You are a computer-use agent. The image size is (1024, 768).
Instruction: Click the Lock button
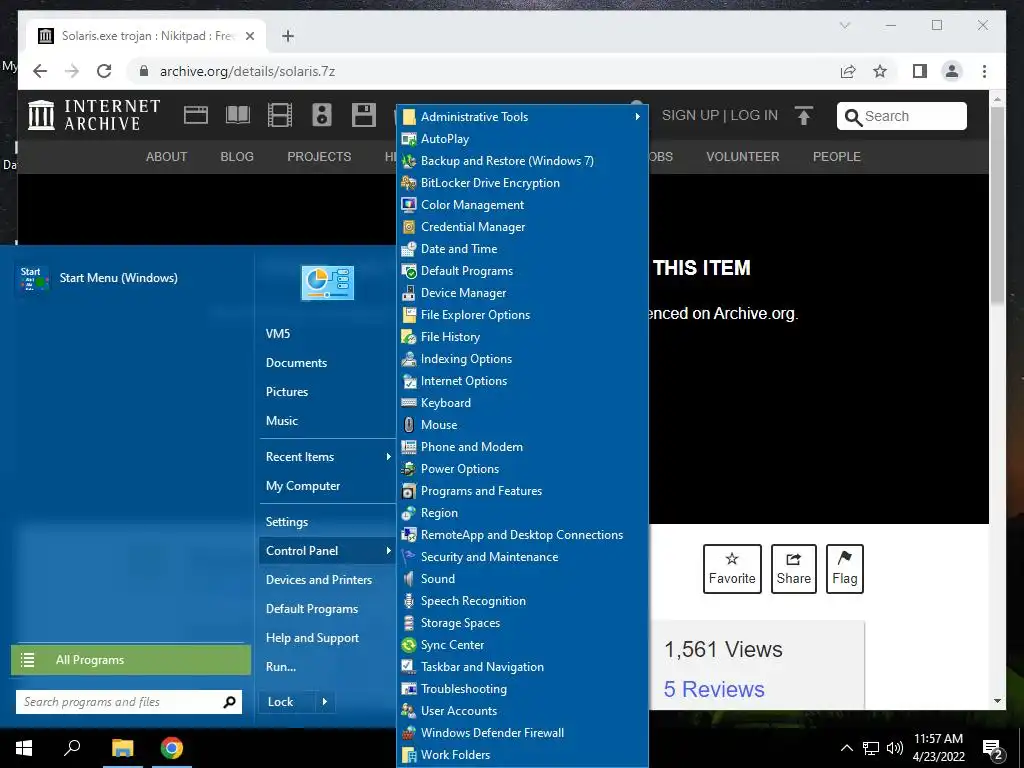(x=281, y=702)
